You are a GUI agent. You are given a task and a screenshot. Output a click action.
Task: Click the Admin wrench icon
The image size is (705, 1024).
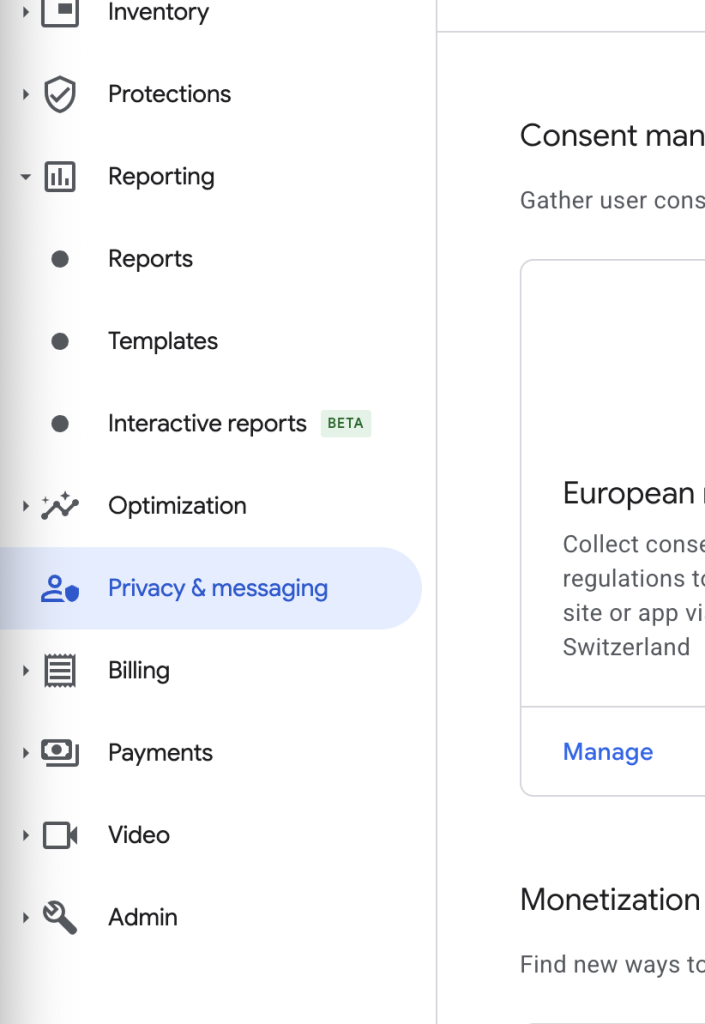coord(60,918)
